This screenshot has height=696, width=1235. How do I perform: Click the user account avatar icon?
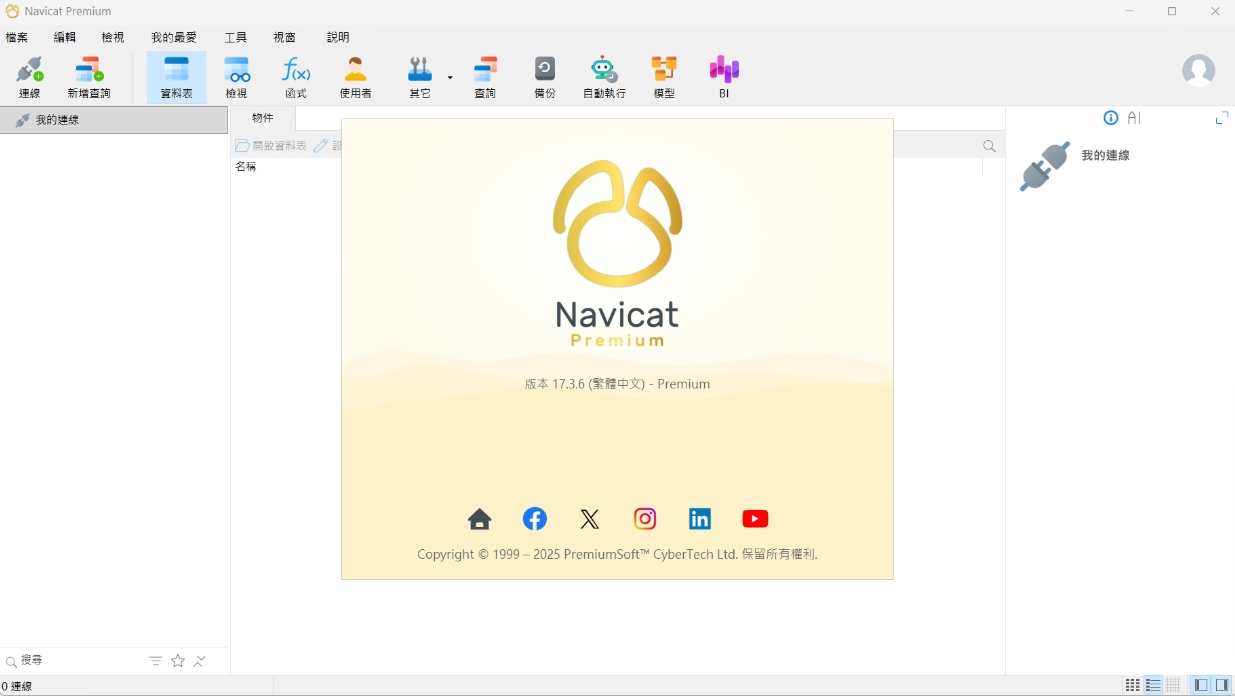1198,70
